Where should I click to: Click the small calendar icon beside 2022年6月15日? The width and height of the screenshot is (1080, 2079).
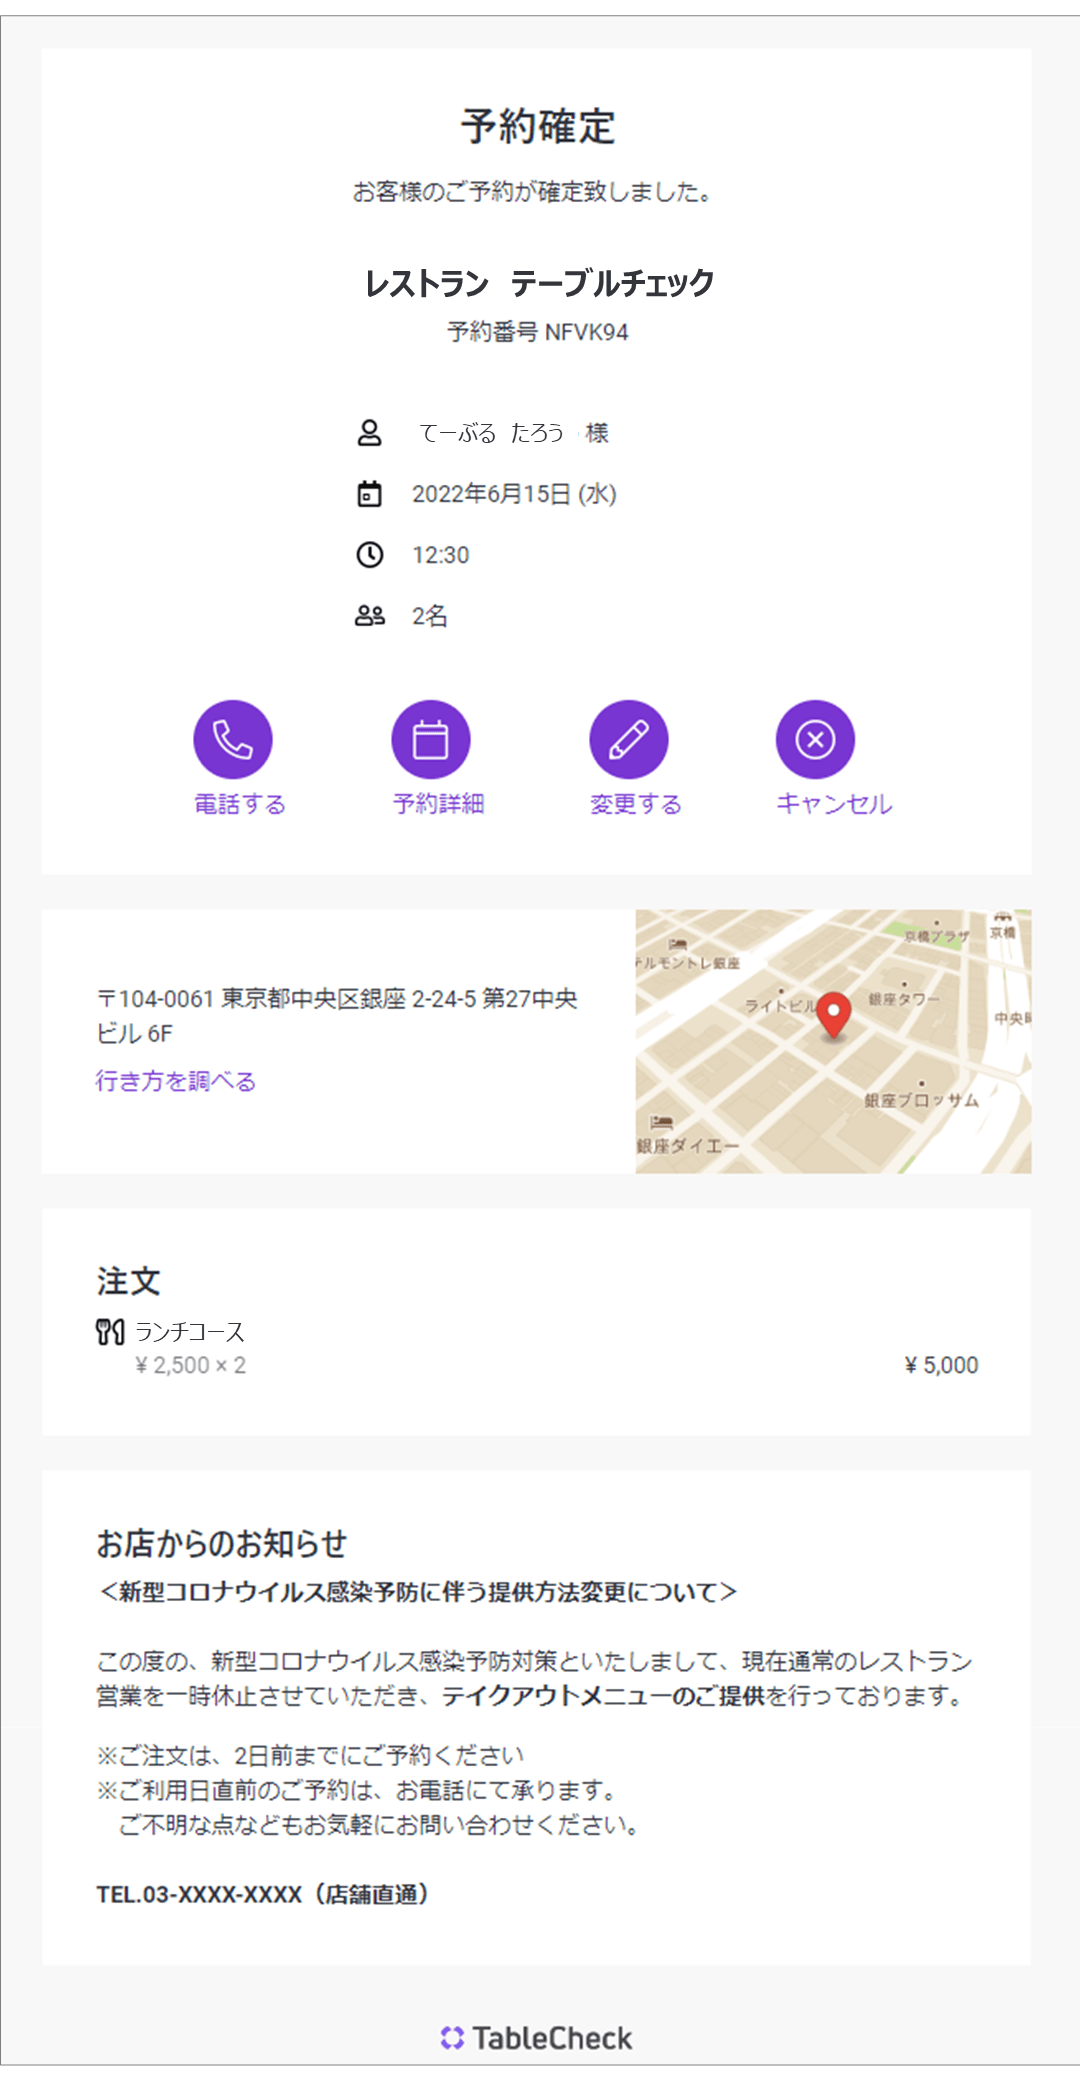tap(370, 494)
